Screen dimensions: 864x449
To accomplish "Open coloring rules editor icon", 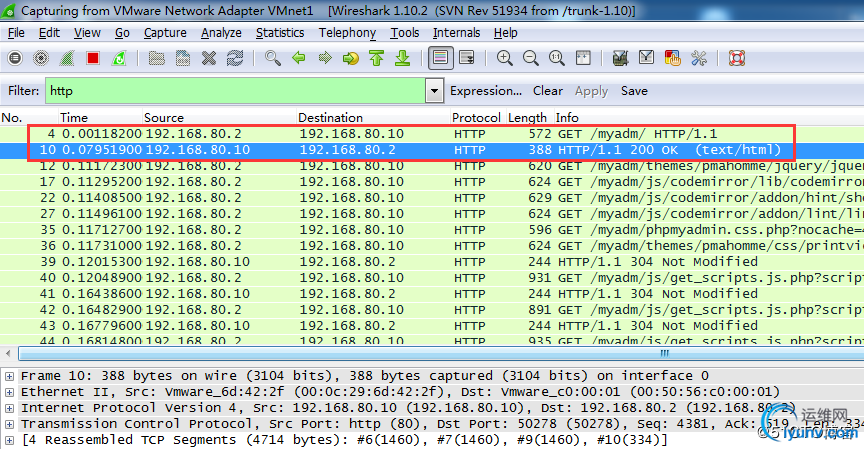I will pos(672,58).
